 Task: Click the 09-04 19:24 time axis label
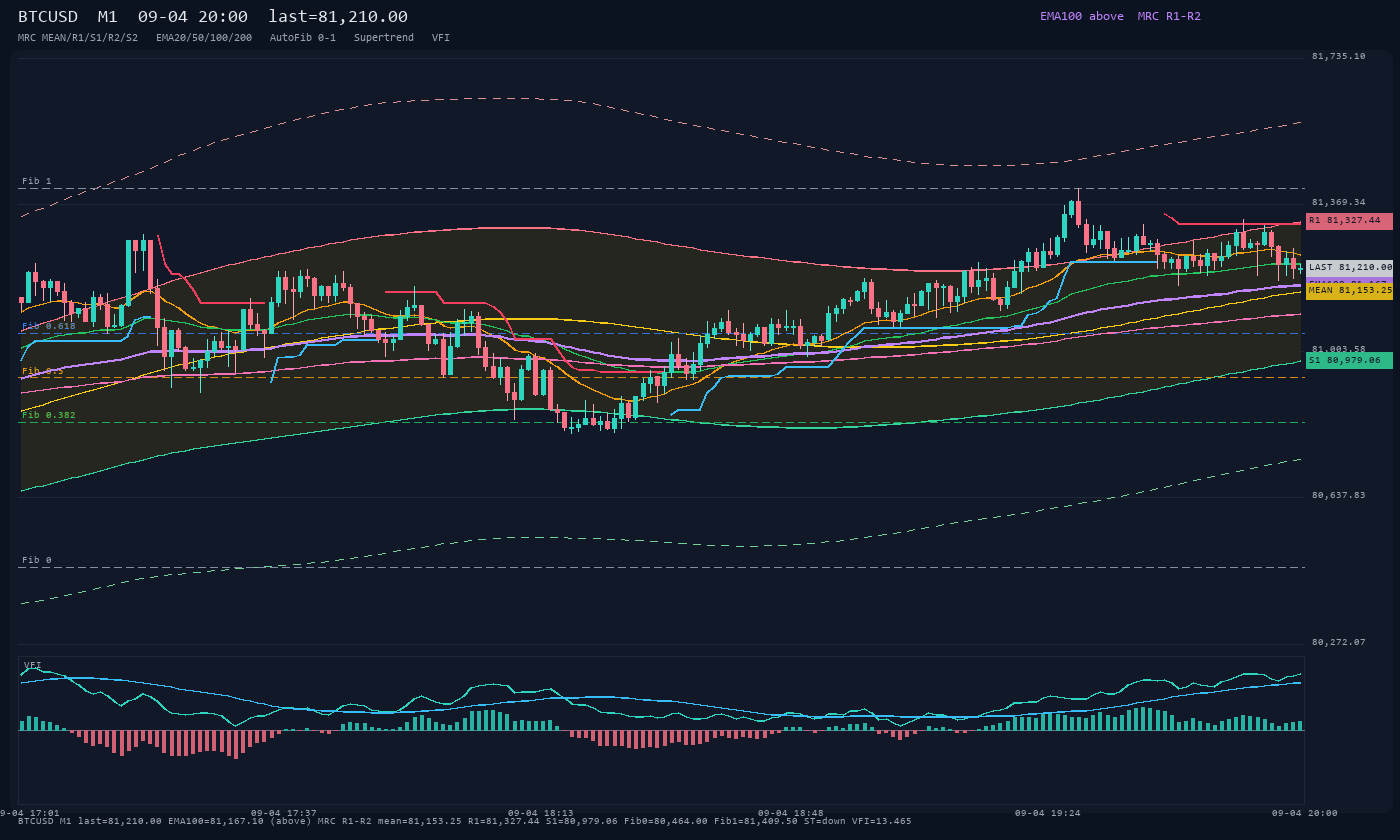pyautogui.click(x=1048, y=813)
